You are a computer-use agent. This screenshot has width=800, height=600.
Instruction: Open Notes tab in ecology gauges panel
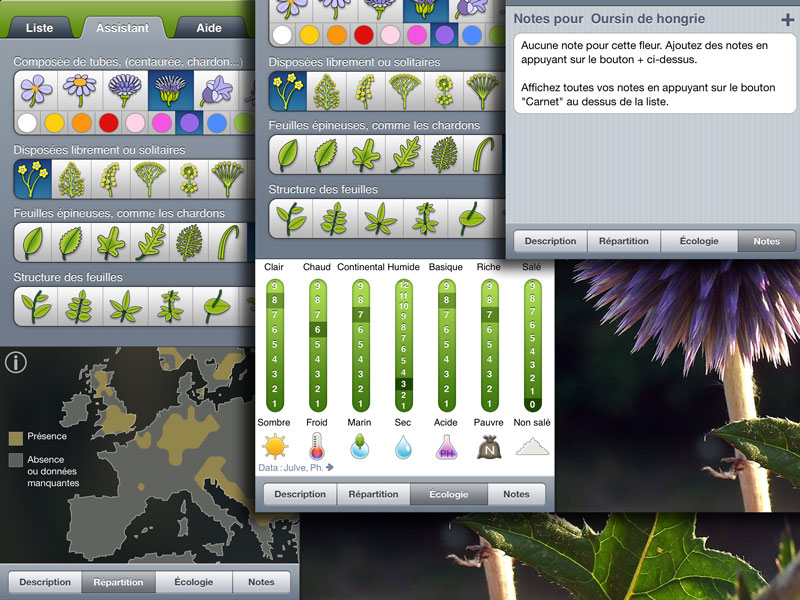(x=516, y=494)
